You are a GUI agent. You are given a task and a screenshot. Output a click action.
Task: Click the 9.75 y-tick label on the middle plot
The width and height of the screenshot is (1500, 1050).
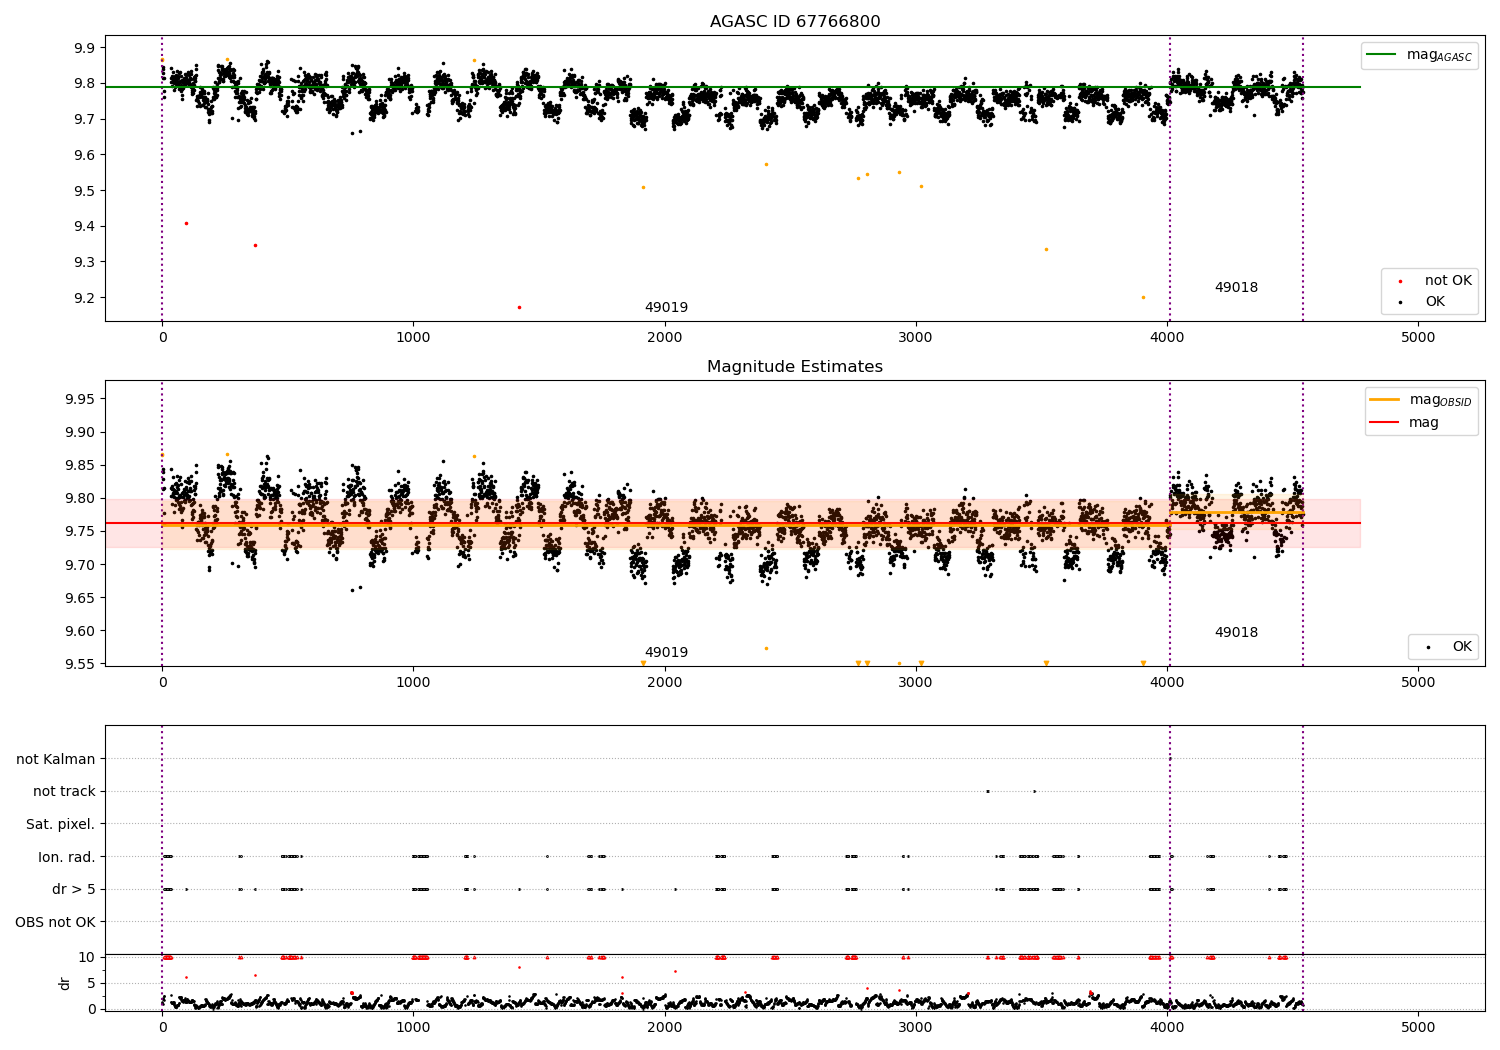80,532
